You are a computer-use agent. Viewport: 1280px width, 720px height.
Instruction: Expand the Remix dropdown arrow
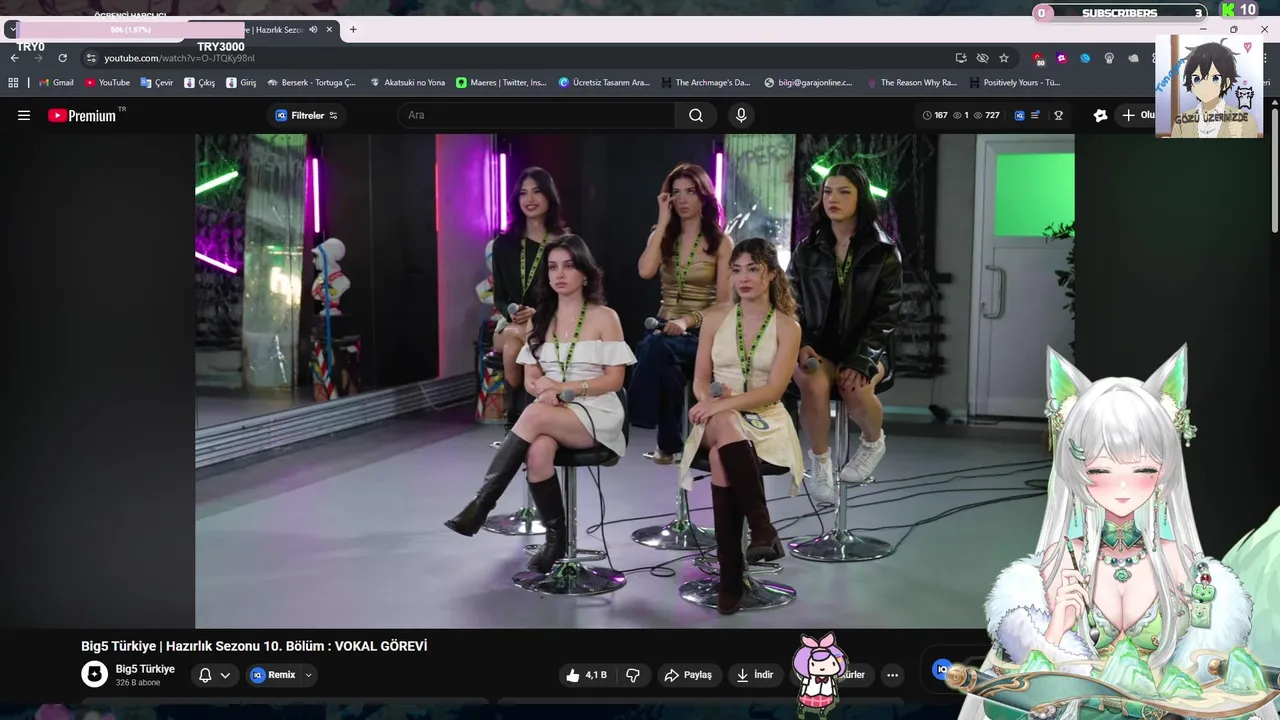pyautogui.click(x=308, y=675)
